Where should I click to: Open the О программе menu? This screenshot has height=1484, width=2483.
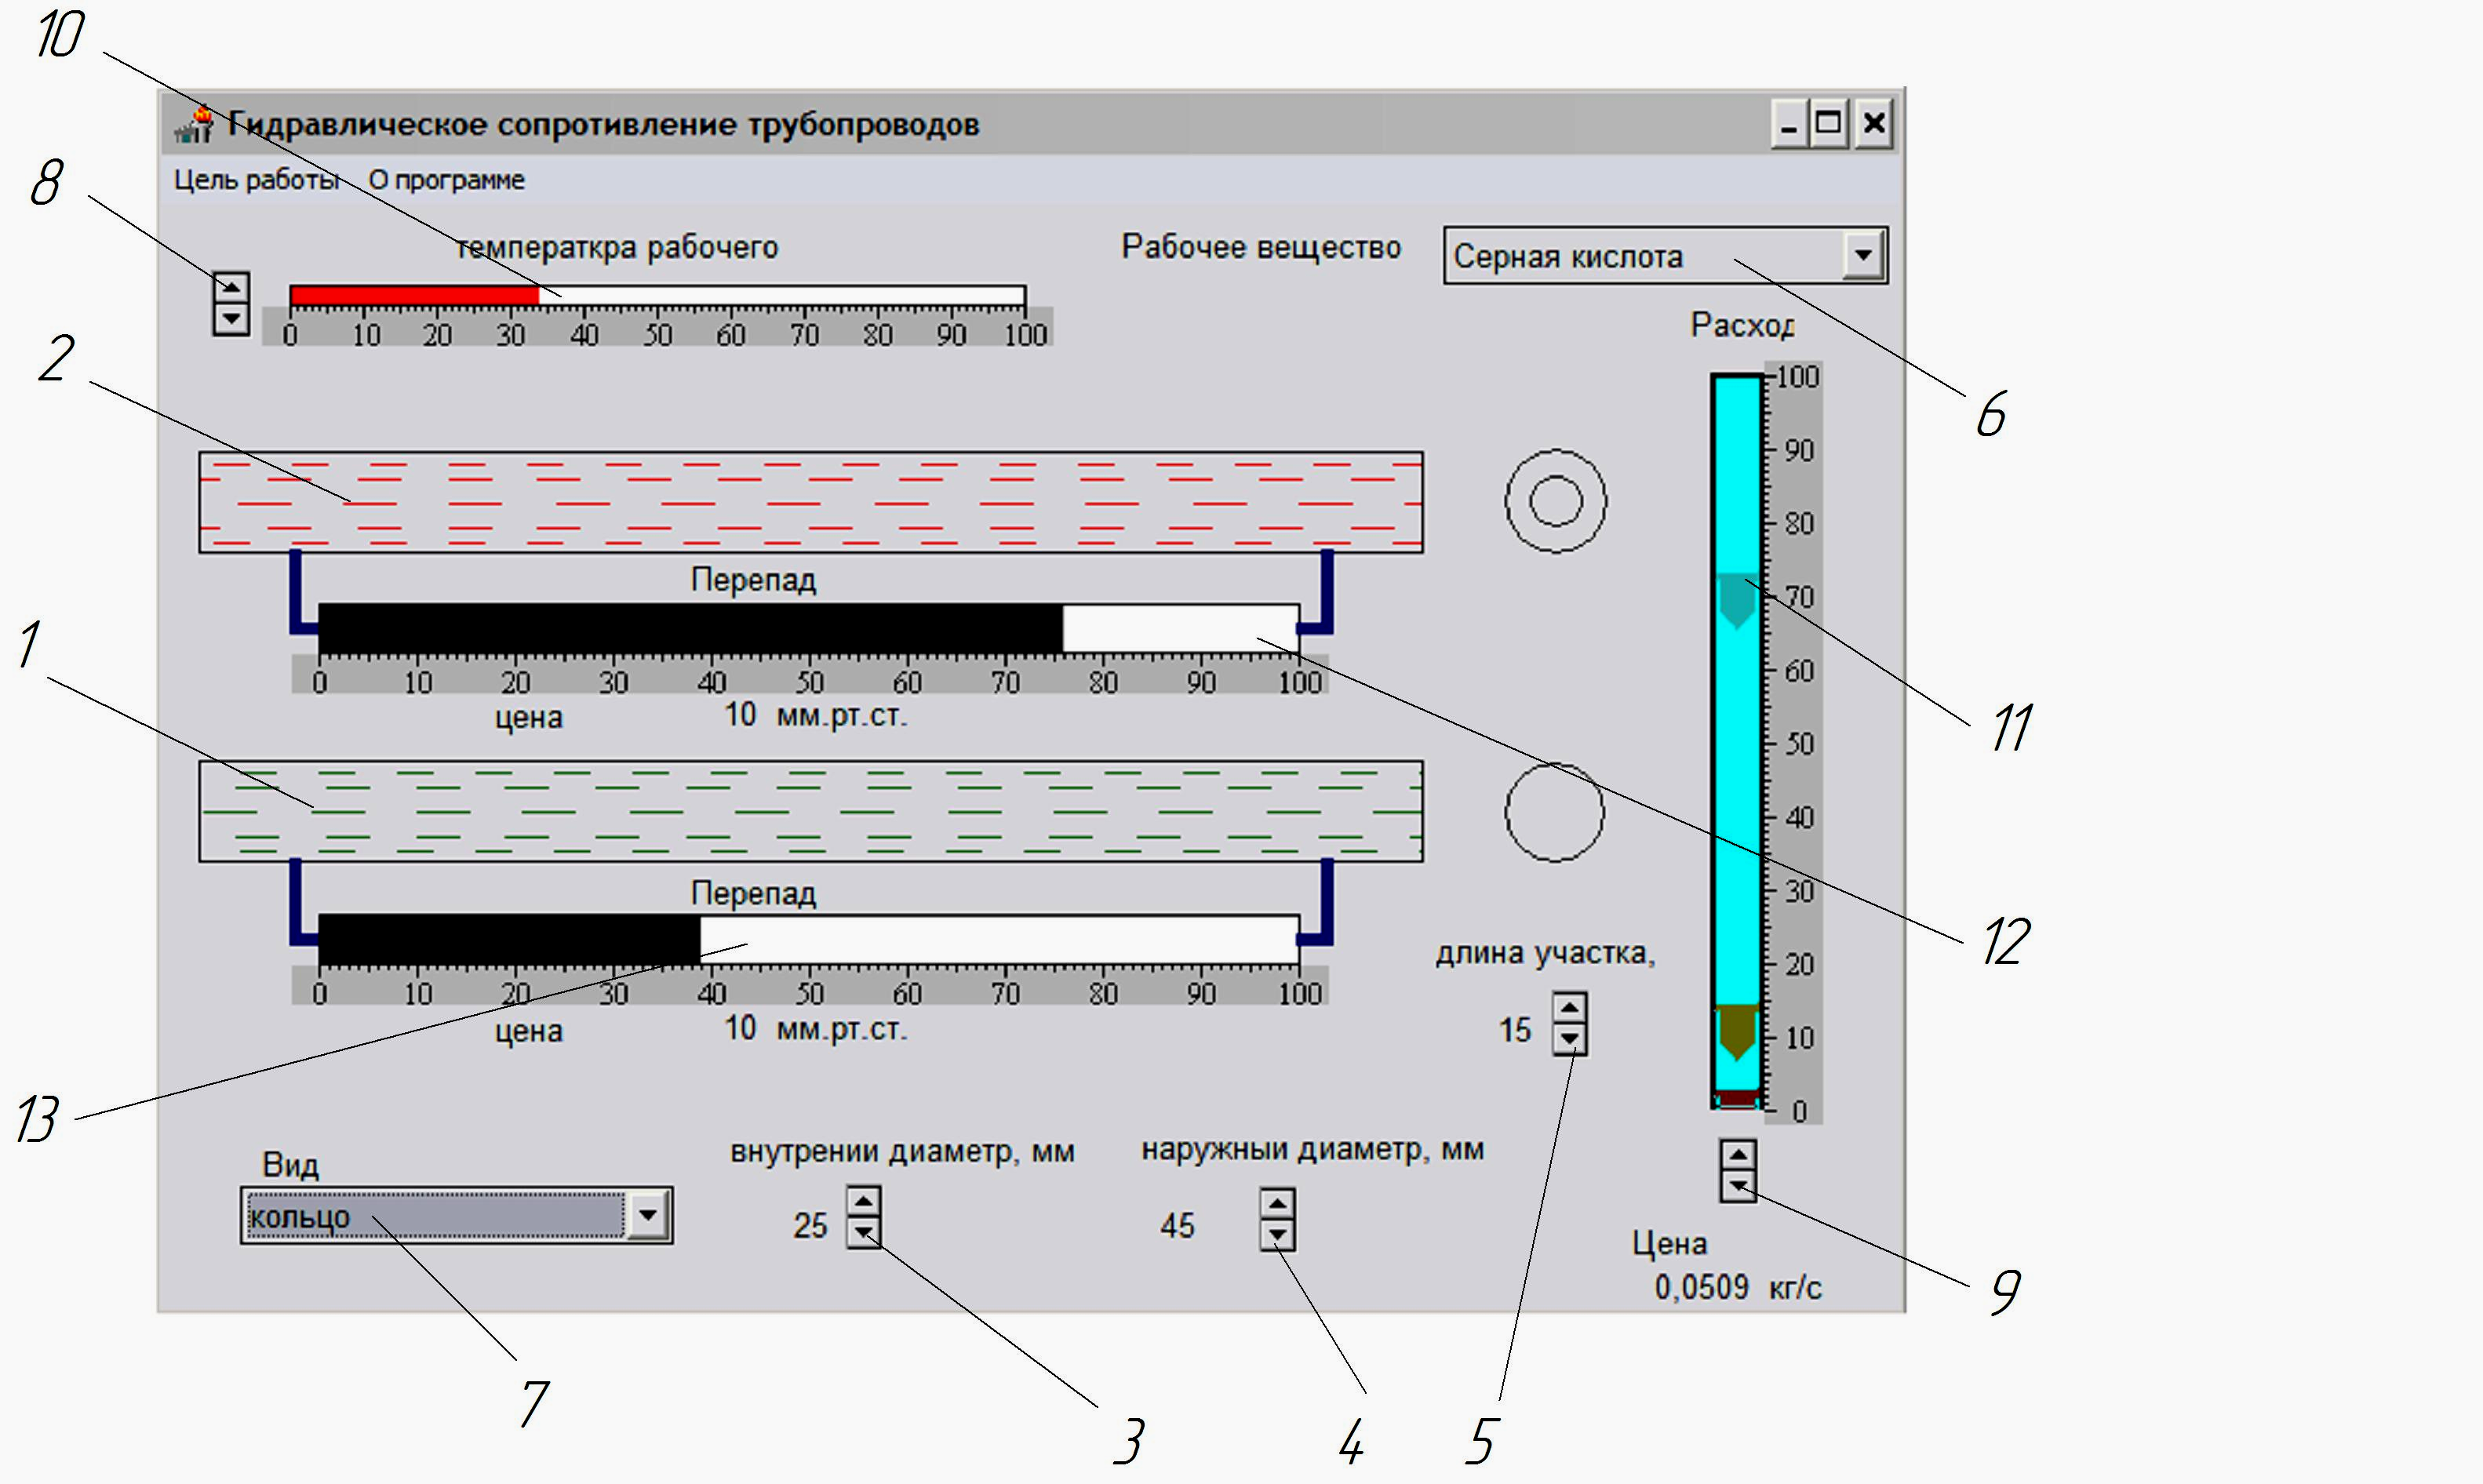[x=446, y=180]
